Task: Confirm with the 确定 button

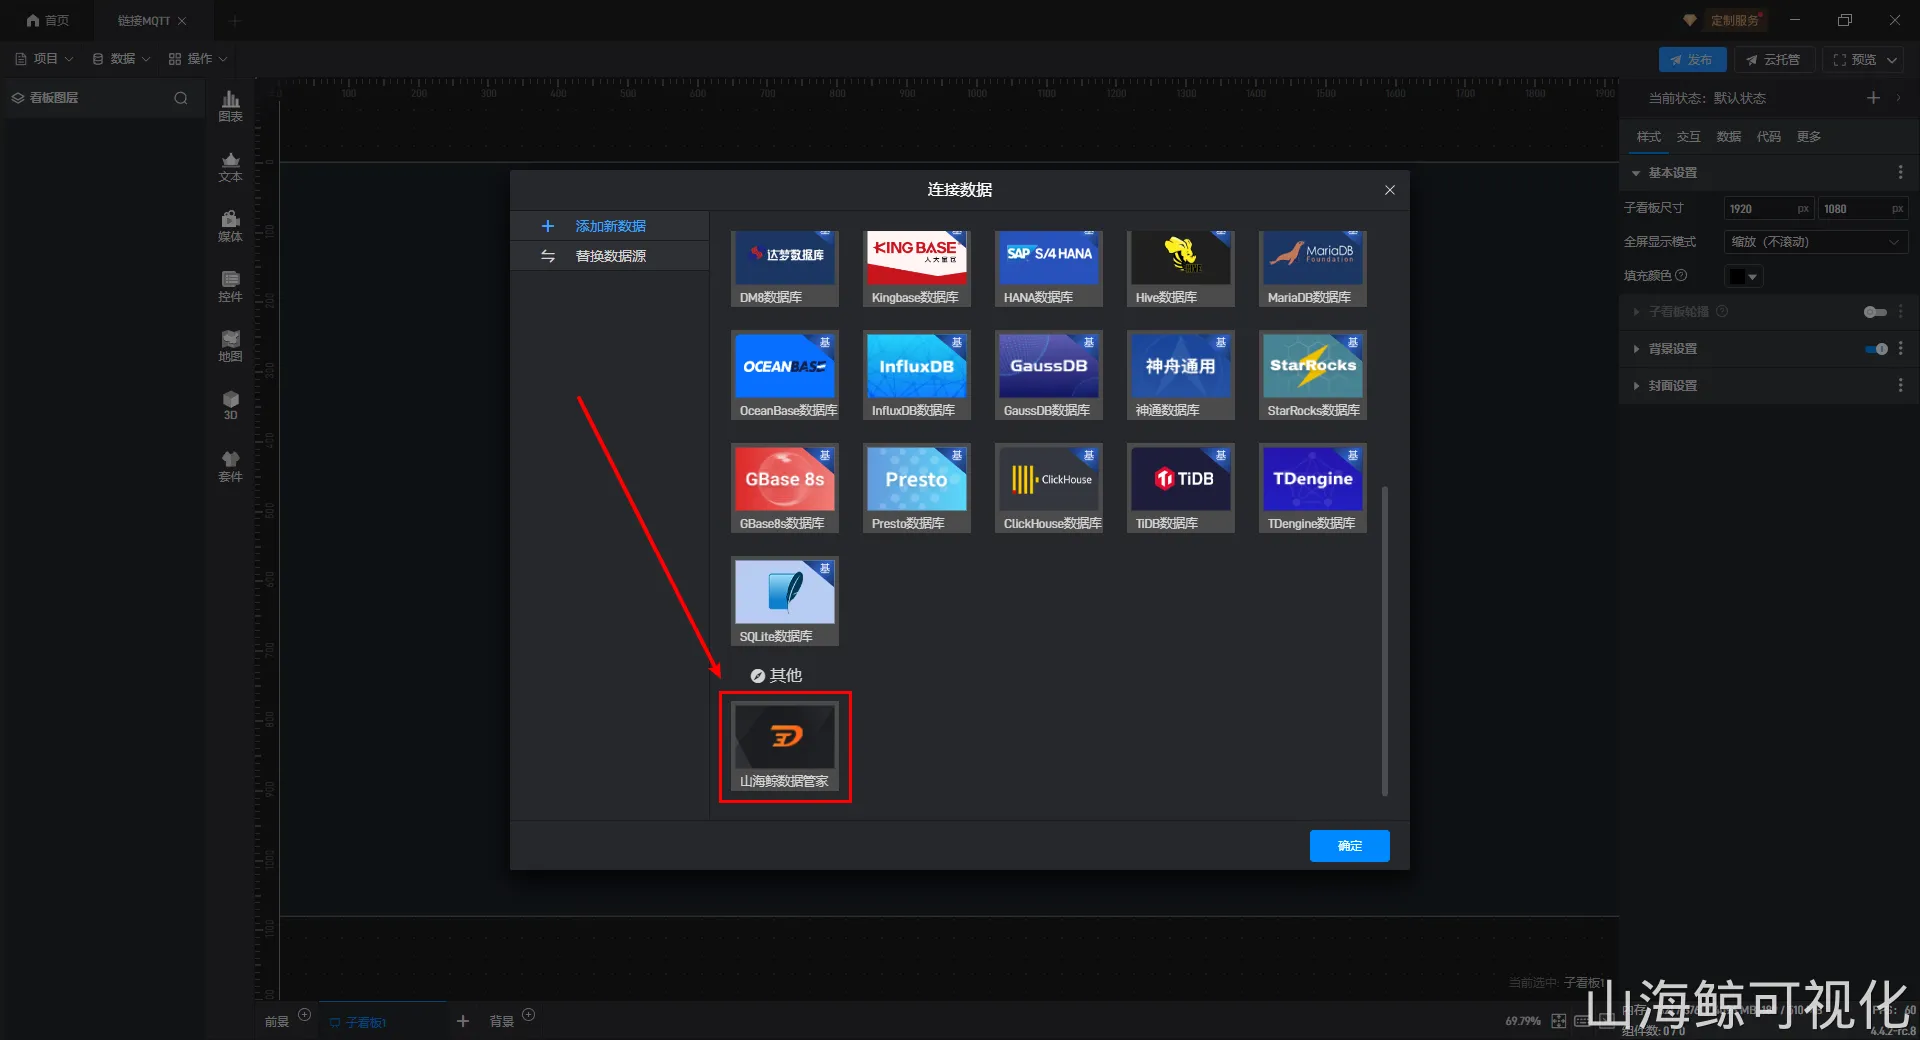Action: (1350, 846)
